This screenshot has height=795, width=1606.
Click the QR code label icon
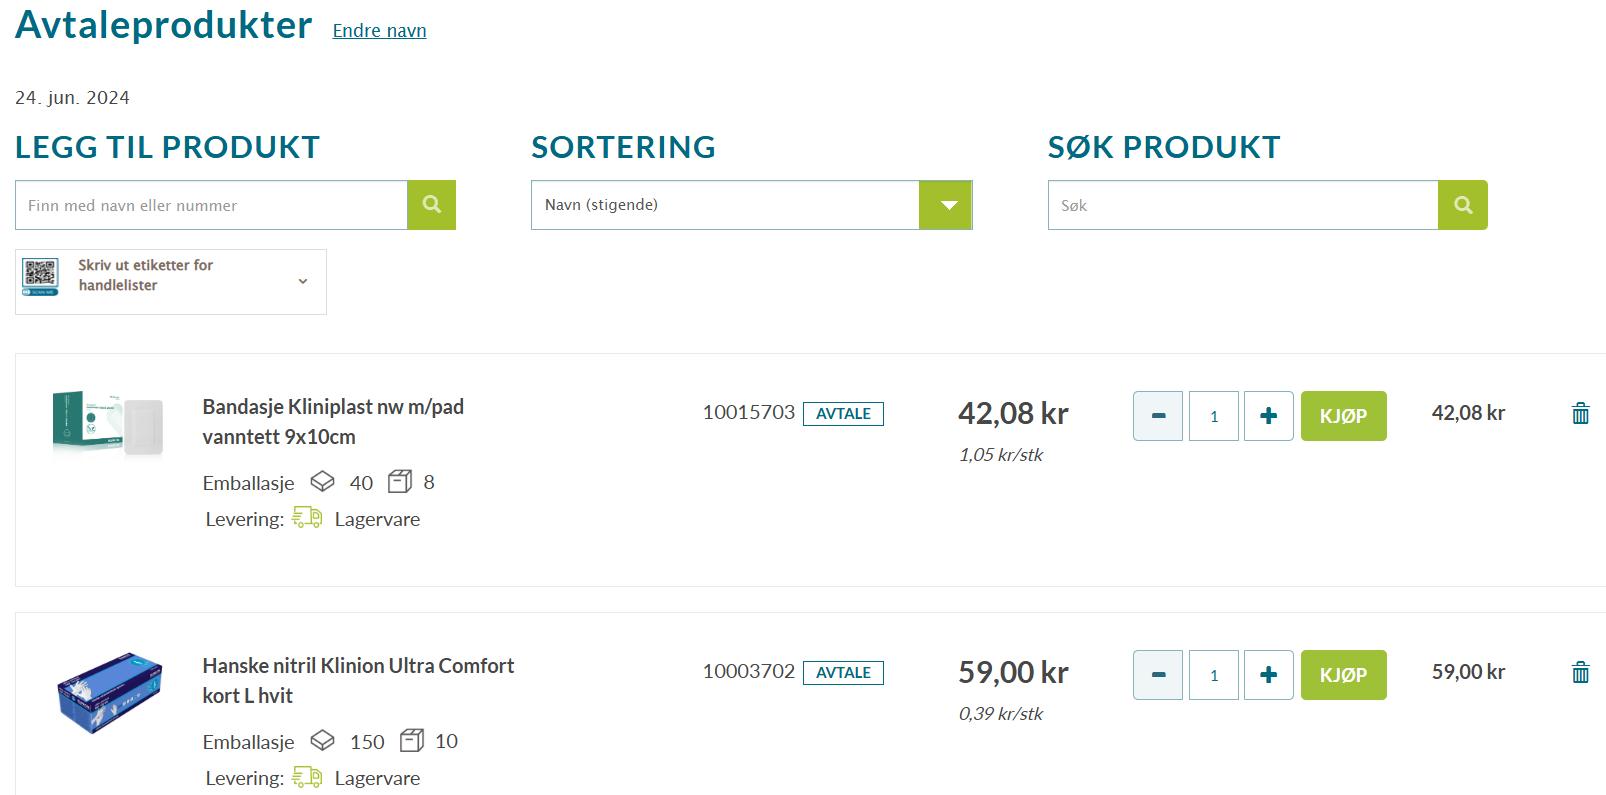[41, 277]
